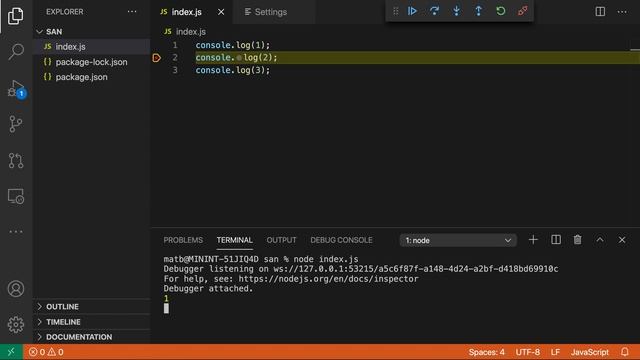Open the Source Control view
The image size is (640, 360).
click(x=16, y=124)
